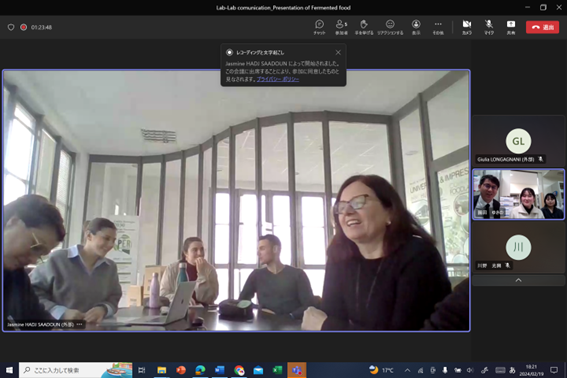The height and width of the screenshot is (378, 567).
Task: Click the share screen icon
Action: (x=511, y=27)
